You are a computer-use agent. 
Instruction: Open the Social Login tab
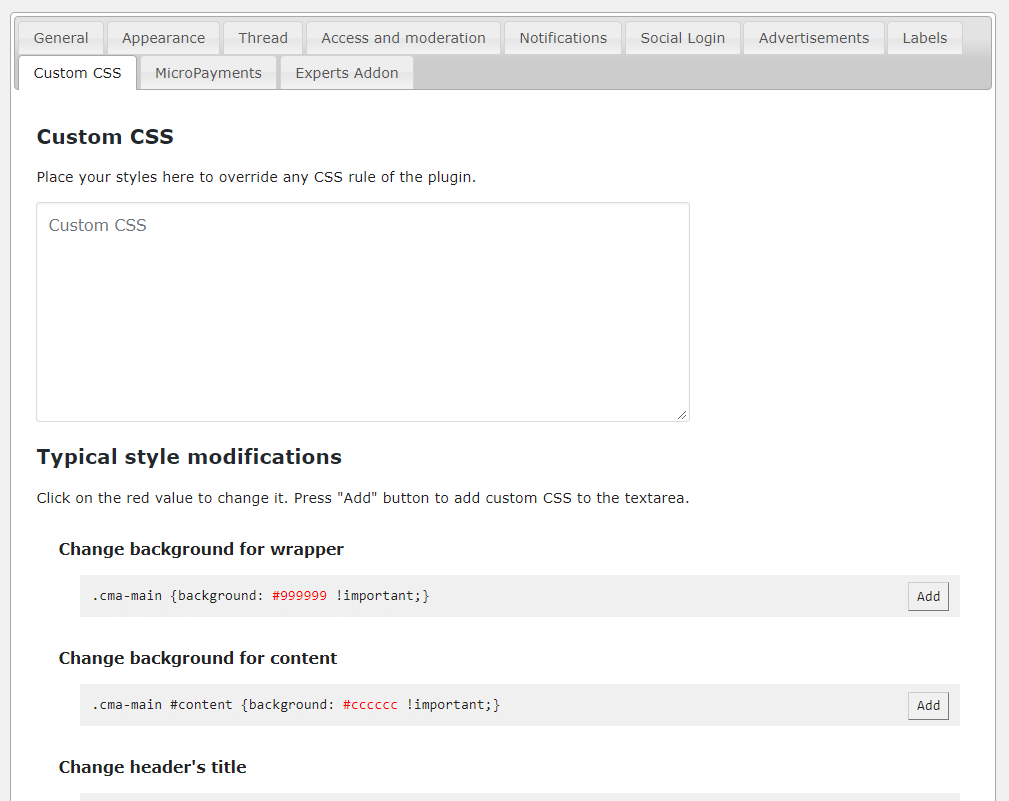tap(683, 38)
